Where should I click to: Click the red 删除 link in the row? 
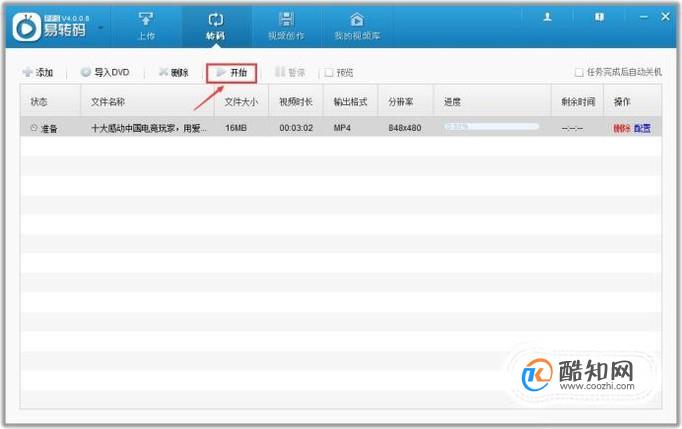click(x=622, y=128)
